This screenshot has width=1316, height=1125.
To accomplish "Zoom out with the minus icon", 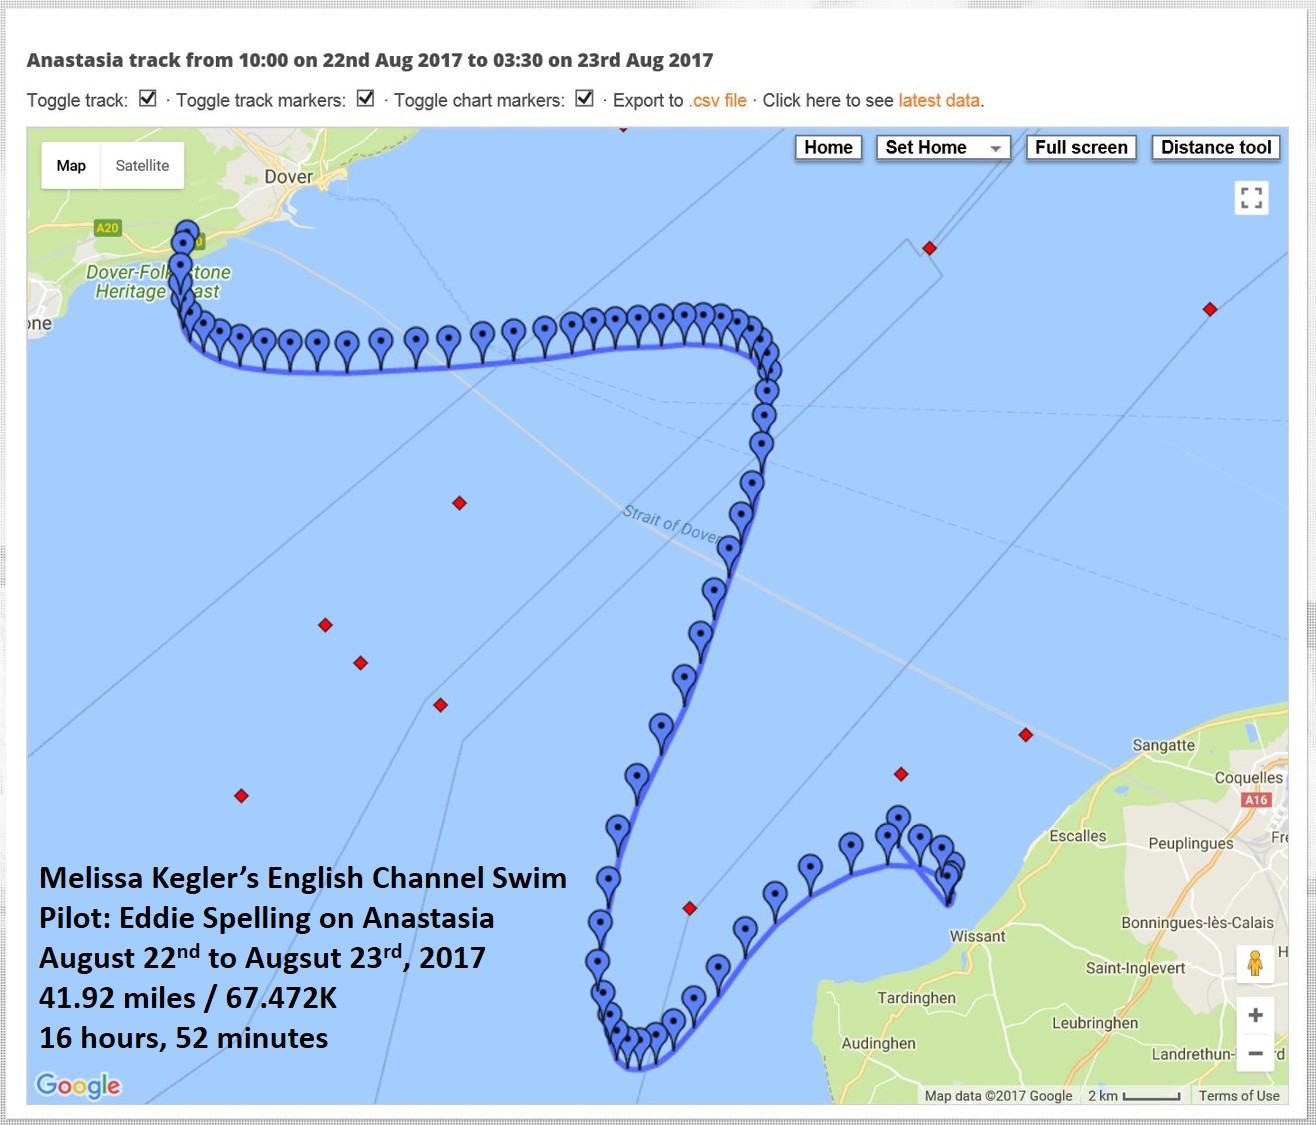I will pos(1255,1053).
